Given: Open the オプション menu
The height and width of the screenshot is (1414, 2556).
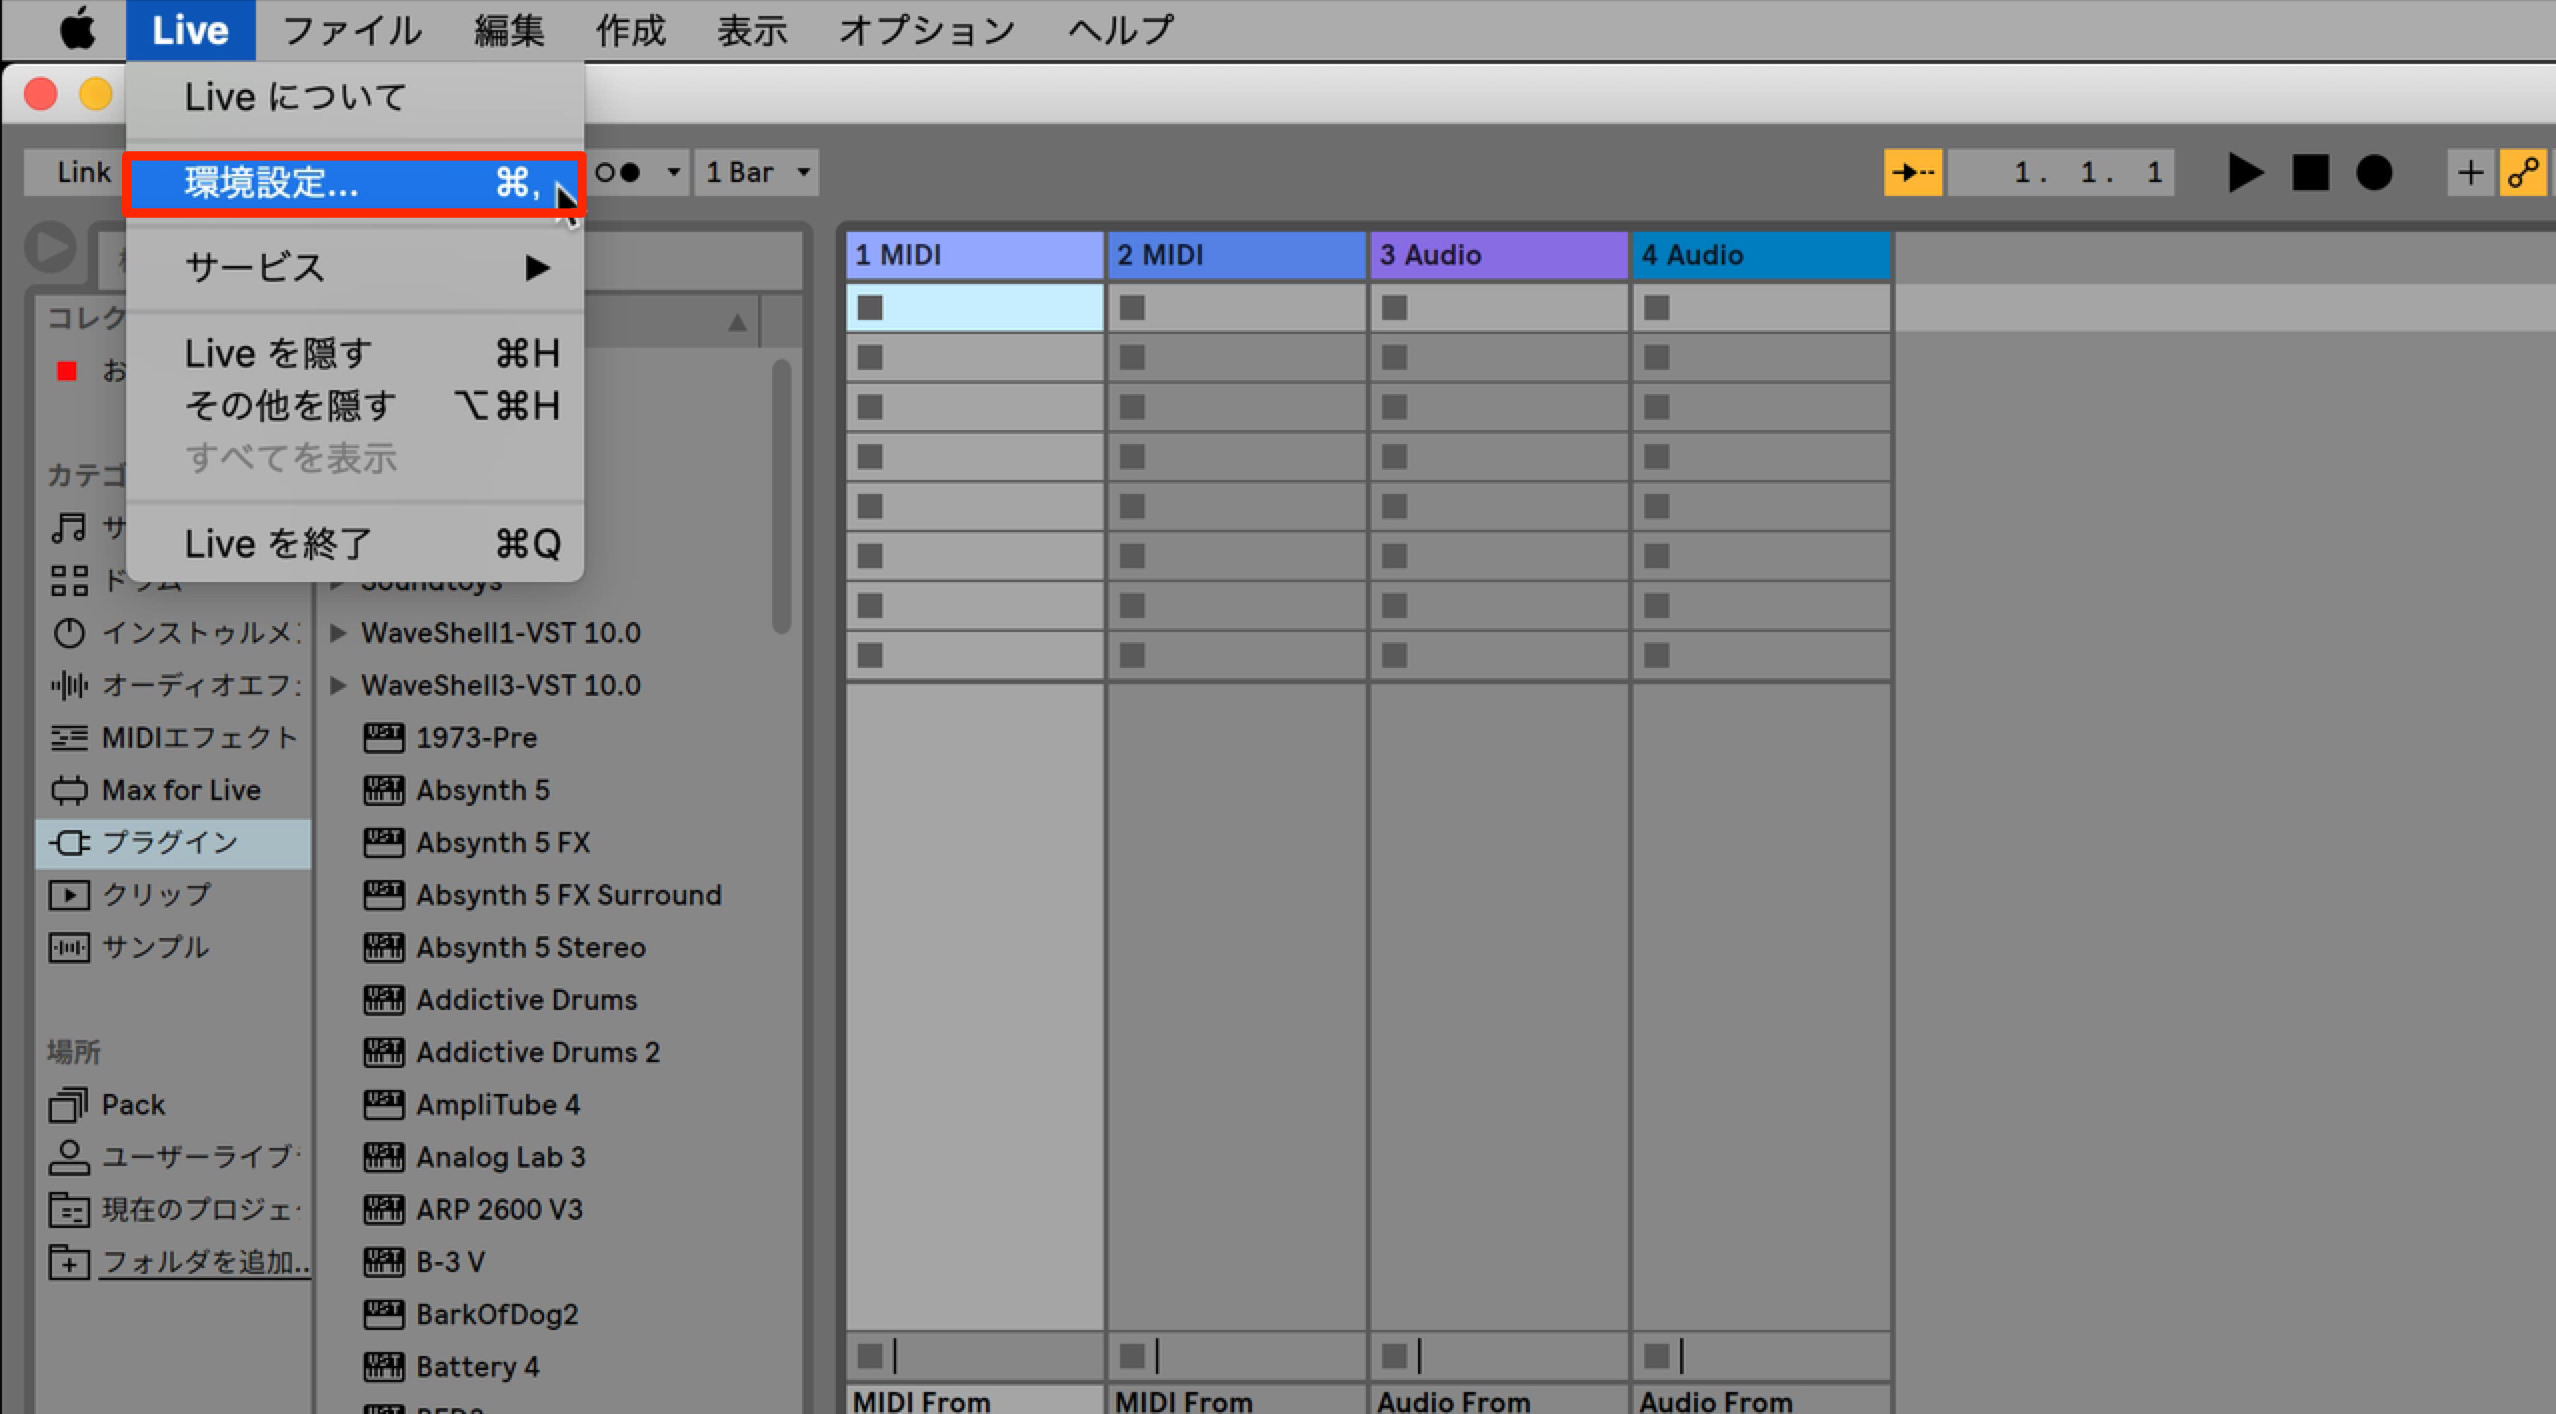Looking at the screenshot, I should point(926,30).
